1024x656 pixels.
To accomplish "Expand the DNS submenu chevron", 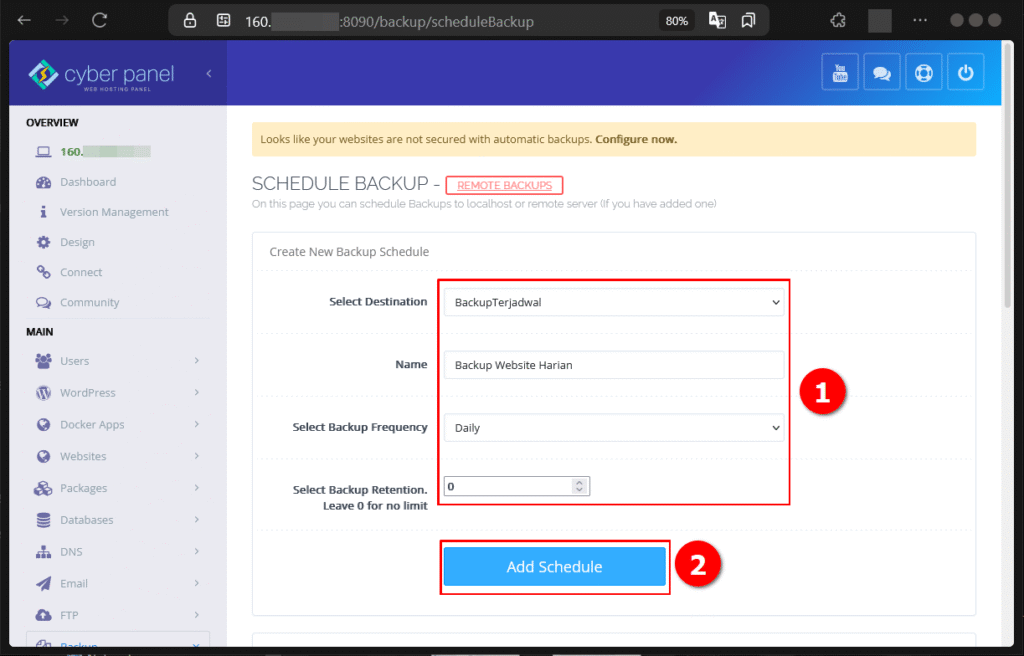I will click(x=197, y=552).
